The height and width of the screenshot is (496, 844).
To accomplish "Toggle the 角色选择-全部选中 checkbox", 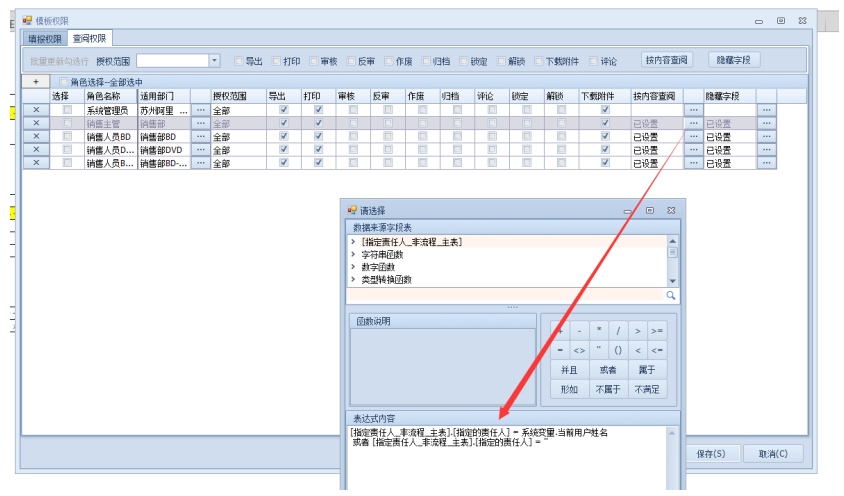I will point(65,82).
